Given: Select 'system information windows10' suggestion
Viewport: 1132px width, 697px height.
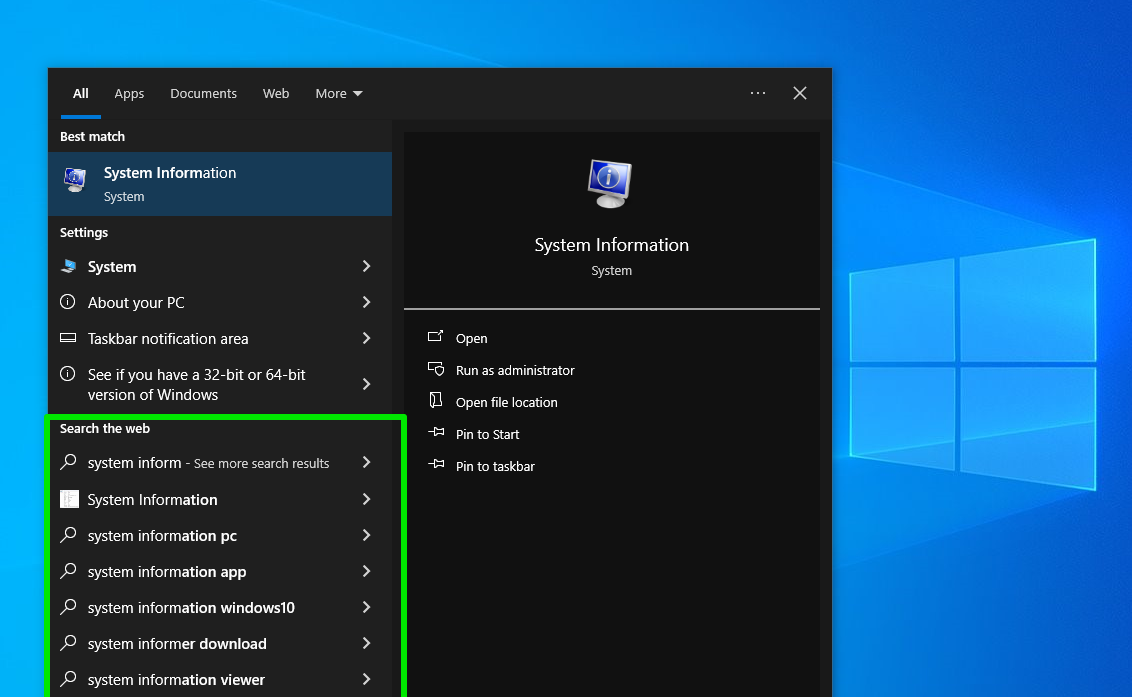Looking at the screenshot, I should (220, 607).
